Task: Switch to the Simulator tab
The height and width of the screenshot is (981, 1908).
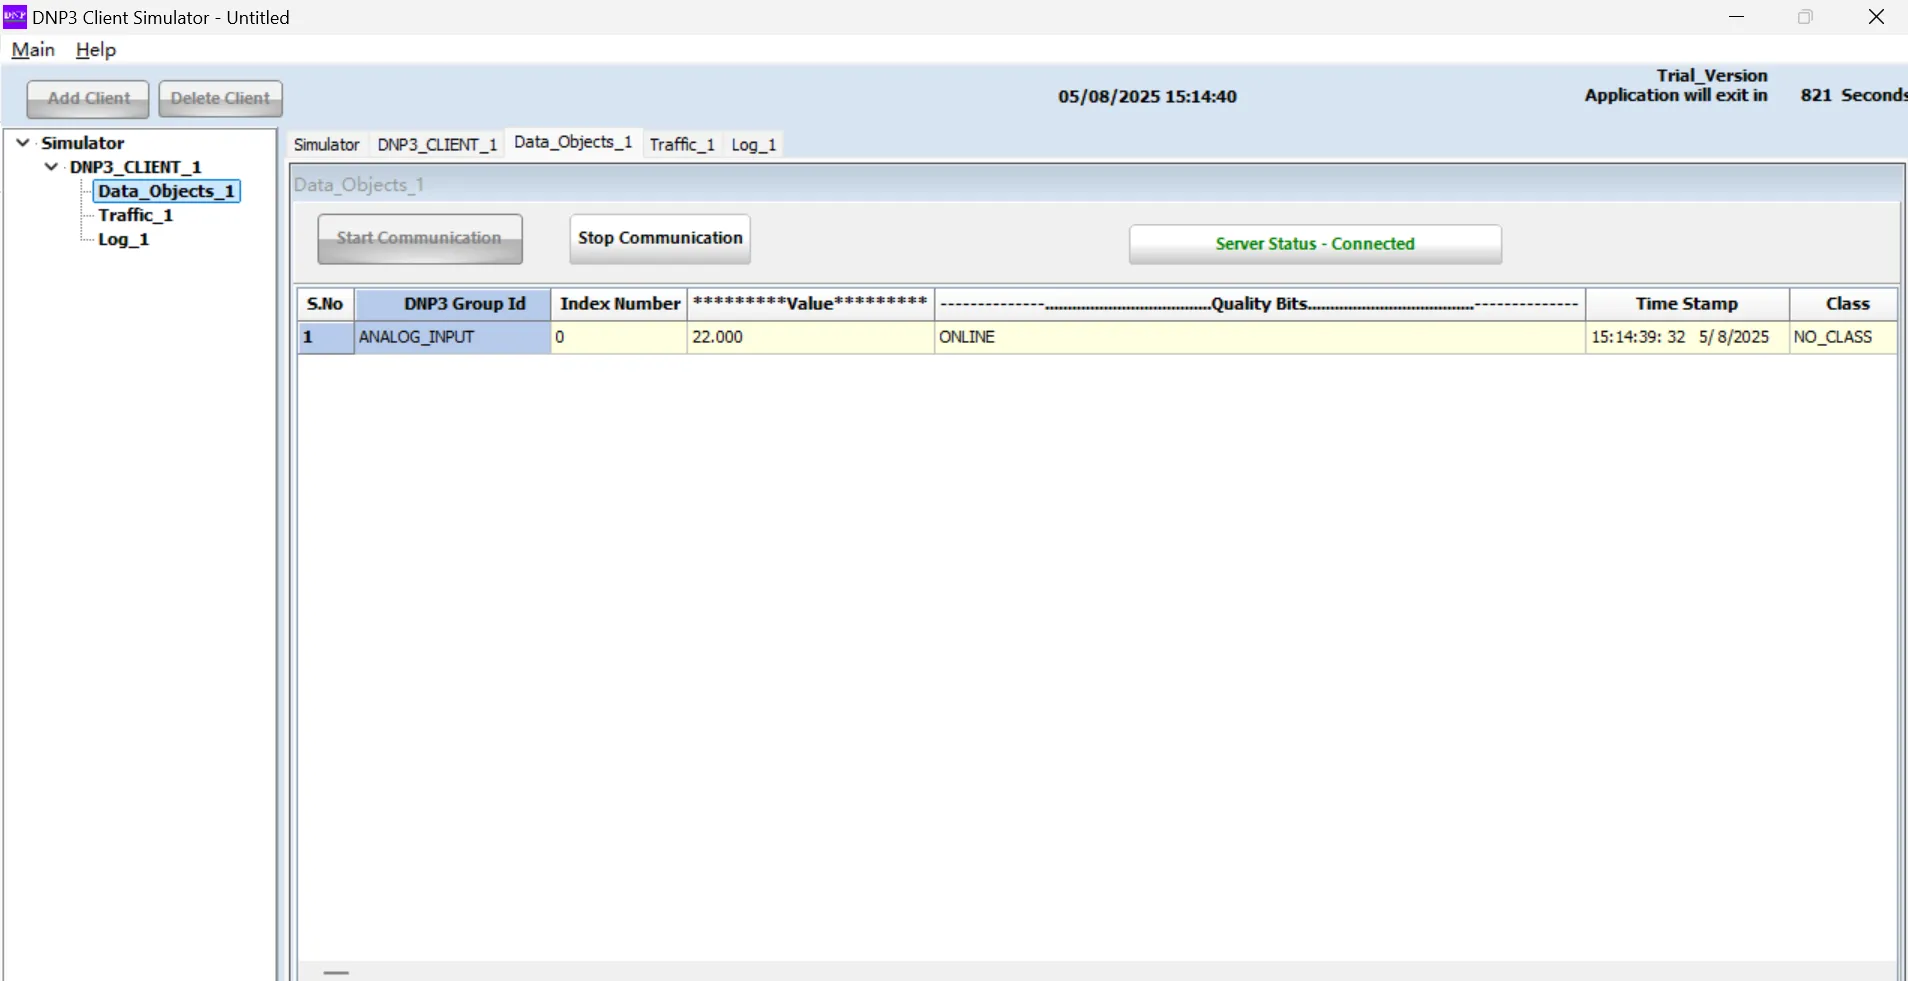Action: point(327,145)
